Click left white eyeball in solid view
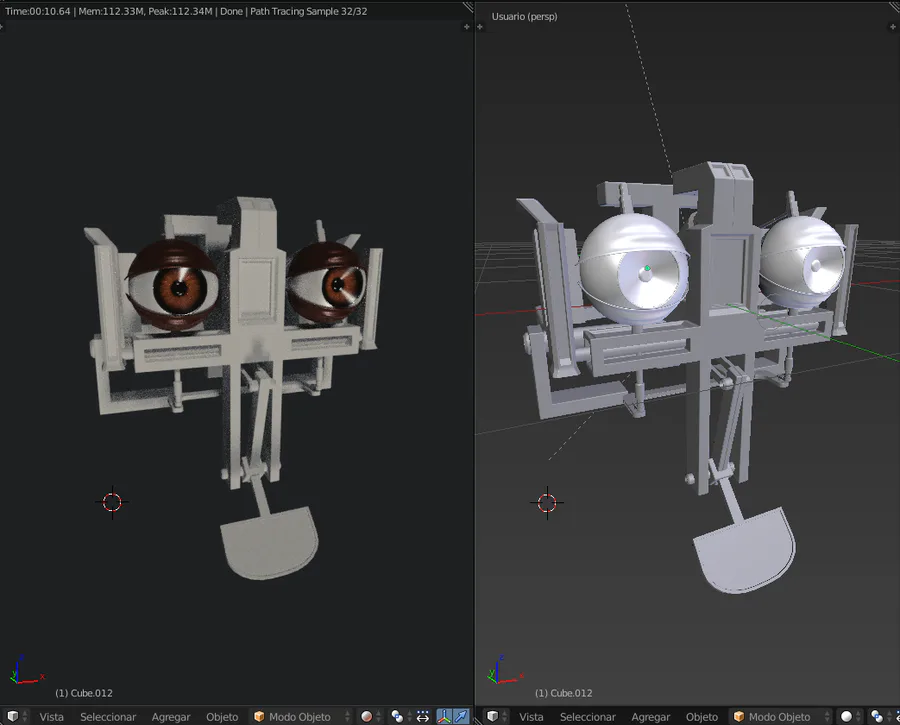This screenshot has height=725, width=900. coord(634,267)
